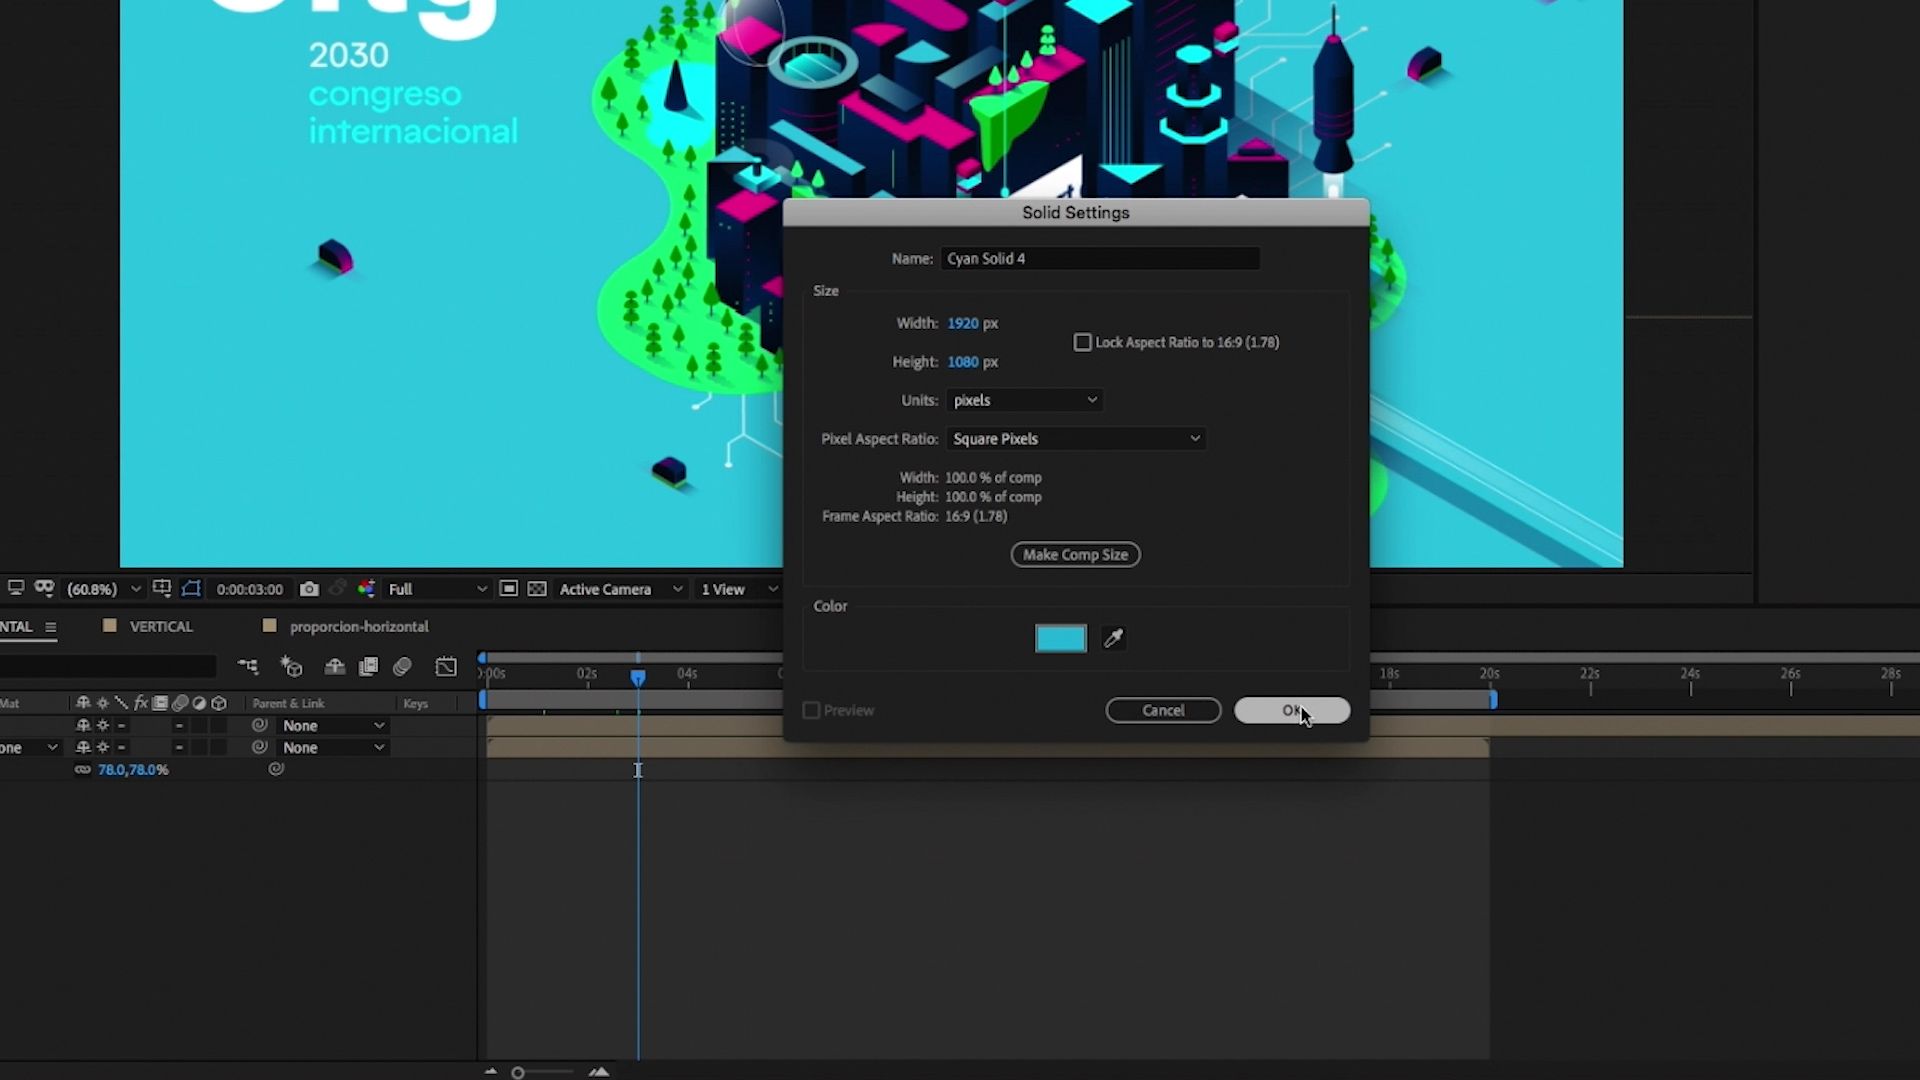Confirm Solid Settings with OK button
The height and width of the screenshot is (1080, 1920).
[1292, 710]
